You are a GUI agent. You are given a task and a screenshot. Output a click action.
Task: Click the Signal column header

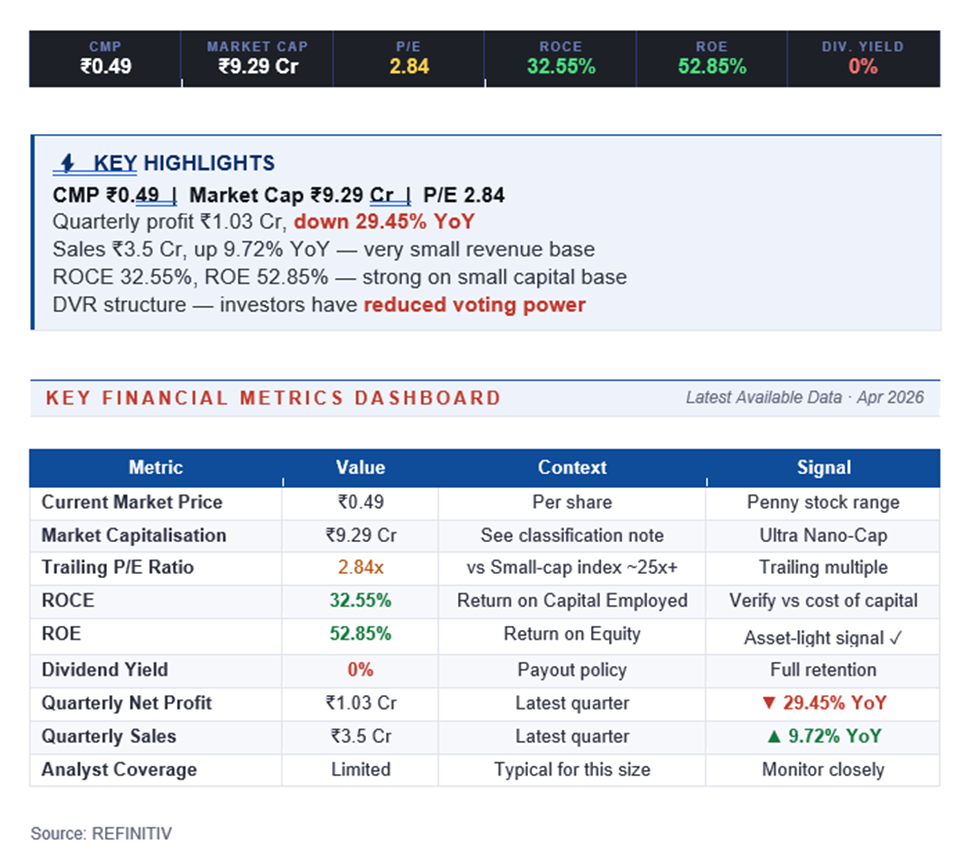(823, 467)
